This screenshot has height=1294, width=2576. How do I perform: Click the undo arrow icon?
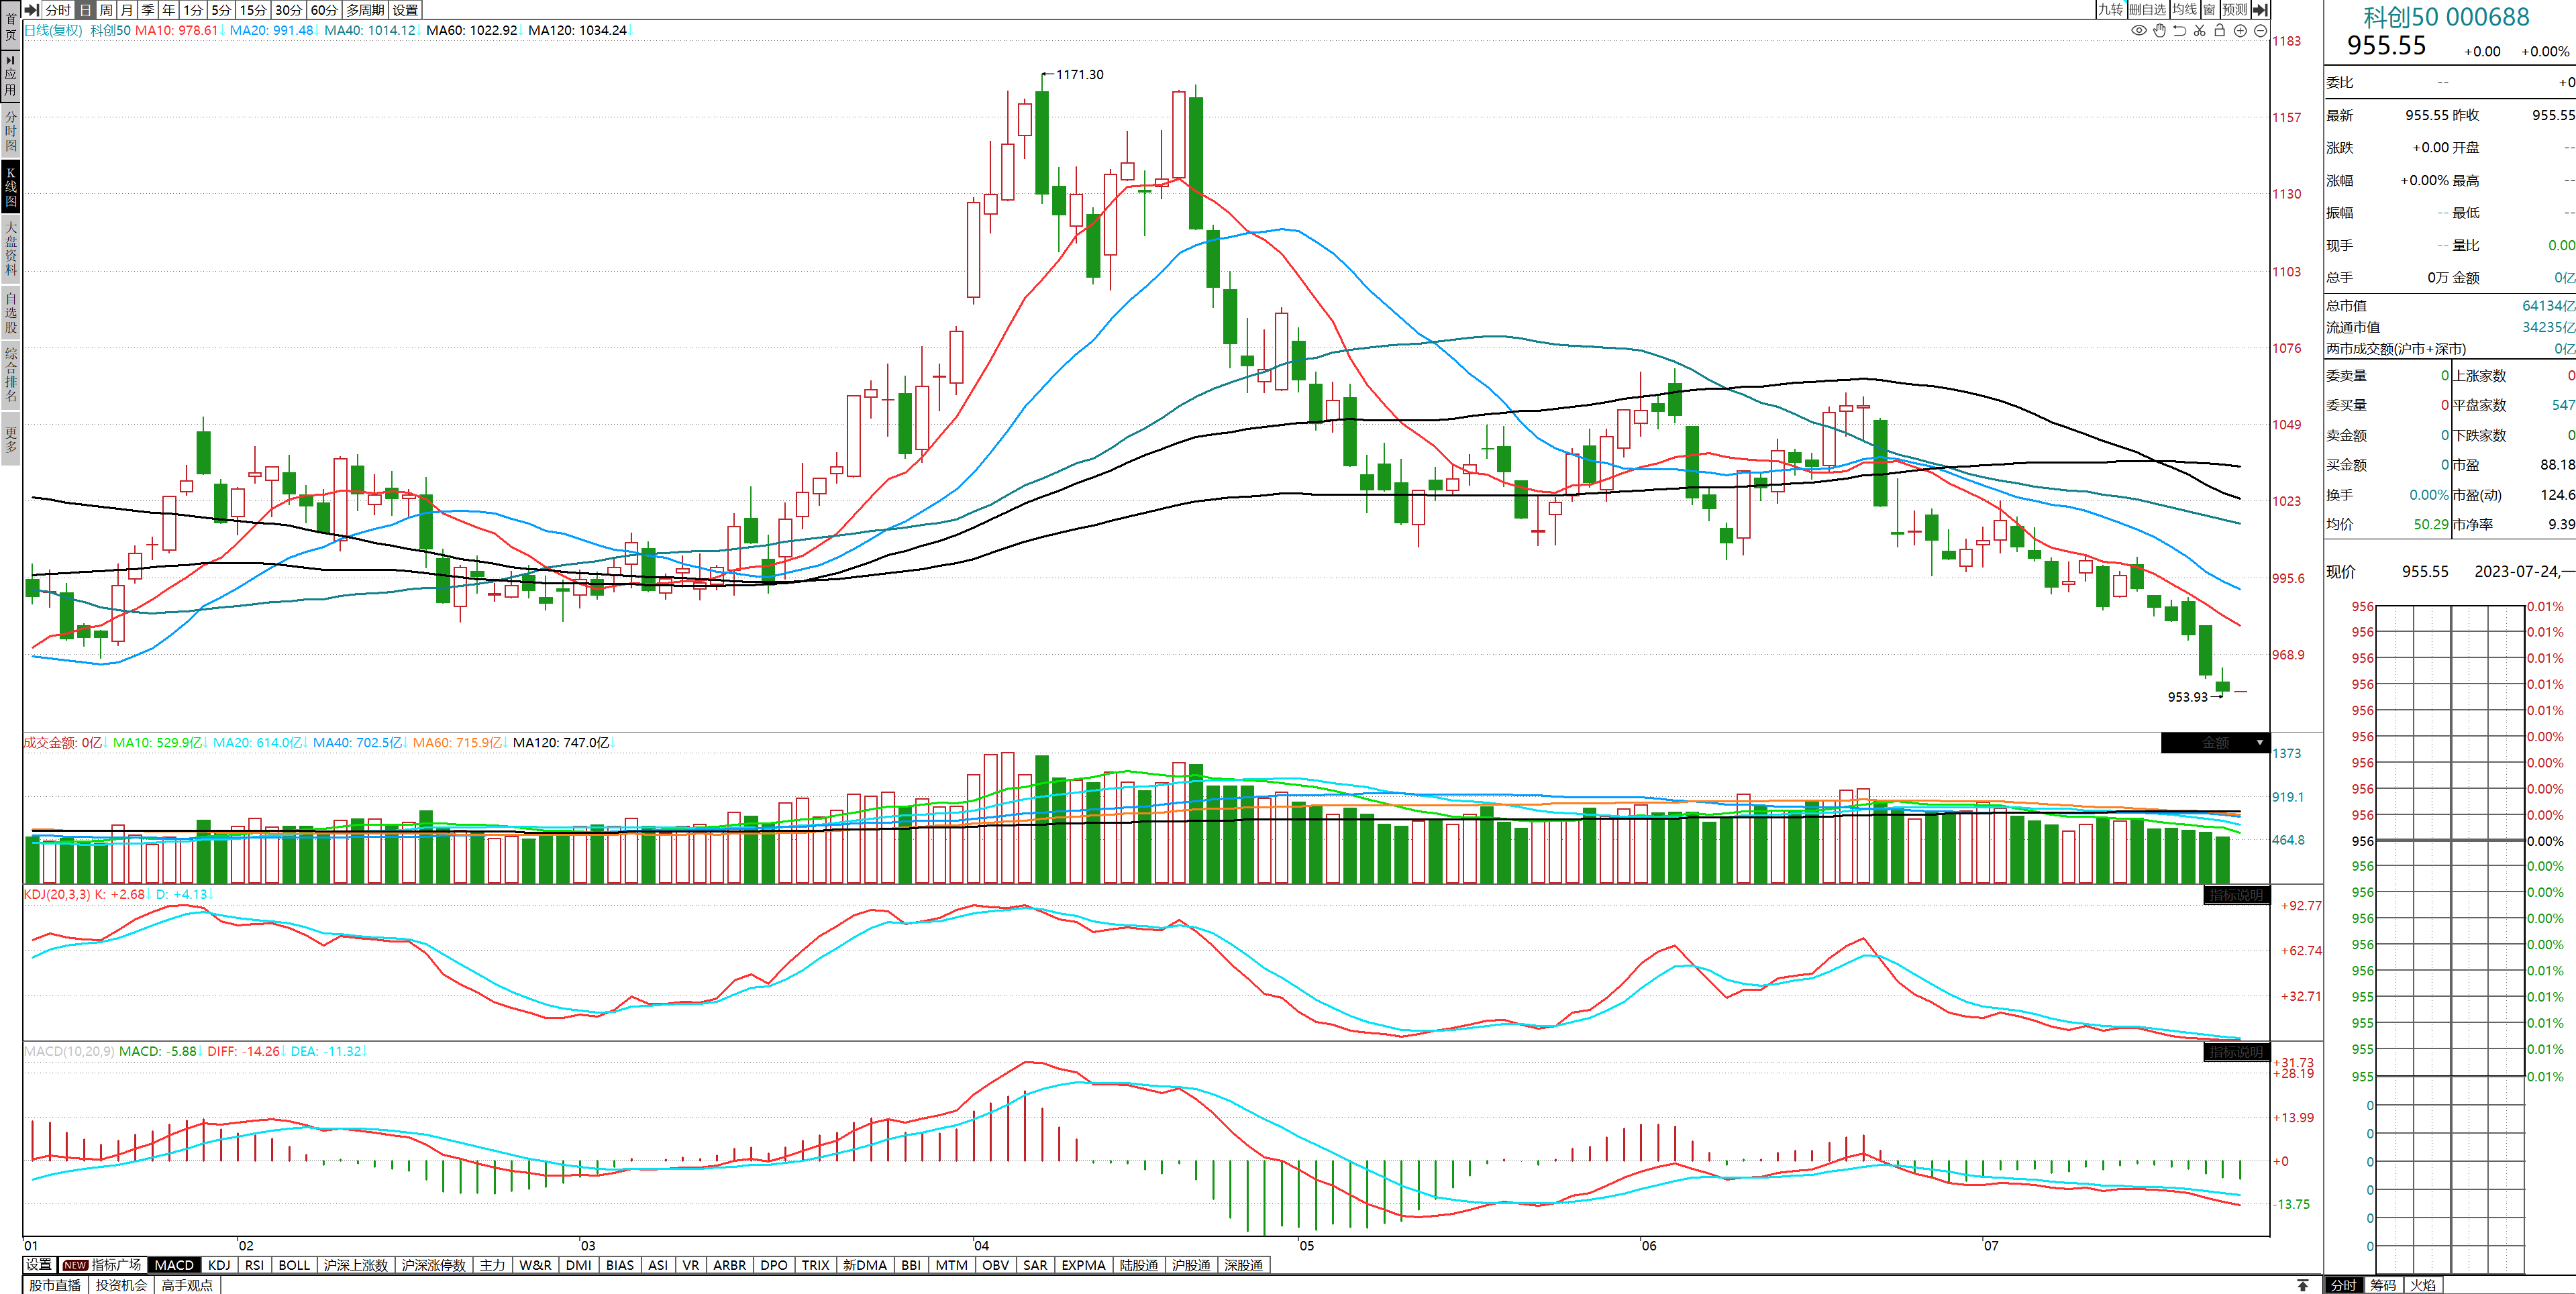2179,30
